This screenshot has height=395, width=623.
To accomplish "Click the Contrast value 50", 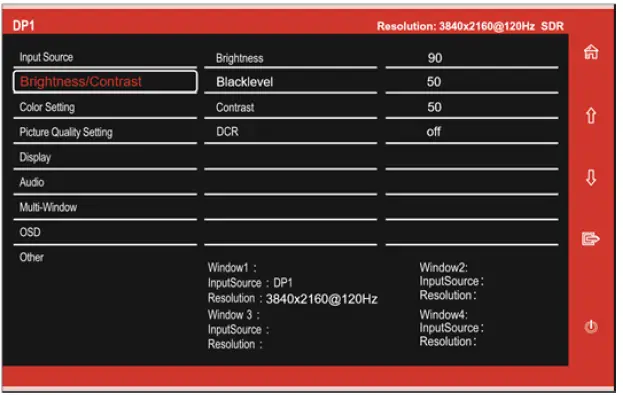I will (x=434, y=107).
